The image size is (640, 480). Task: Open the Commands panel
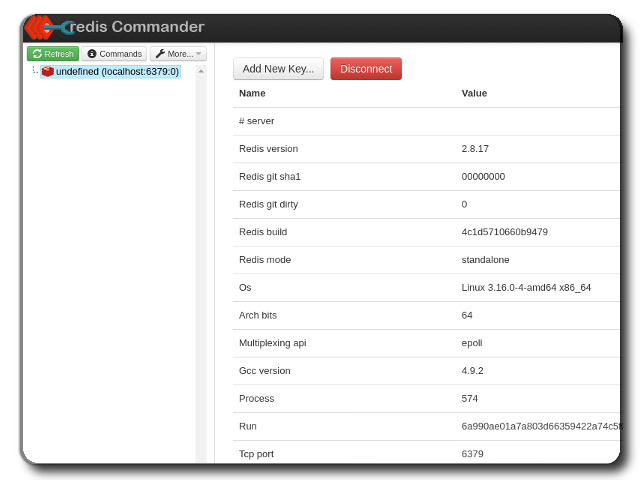(x=114, y=54)
